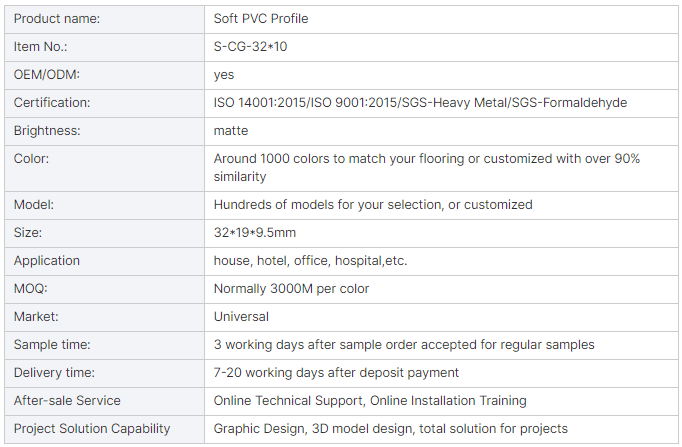Click the item number S-CG-32*10
Viewport: 682px width, 447px height.
(x=258, y=47)
